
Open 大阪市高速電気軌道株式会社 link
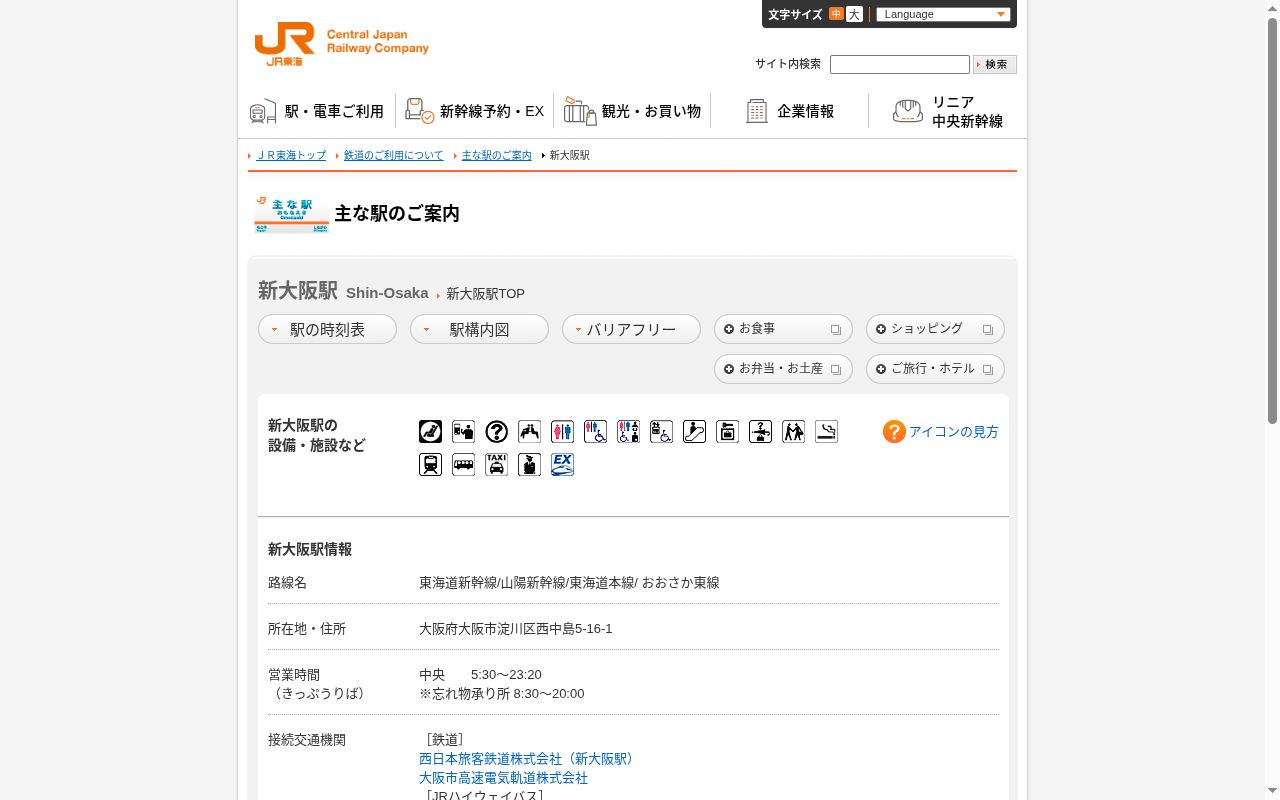click(x=503, y=778)
